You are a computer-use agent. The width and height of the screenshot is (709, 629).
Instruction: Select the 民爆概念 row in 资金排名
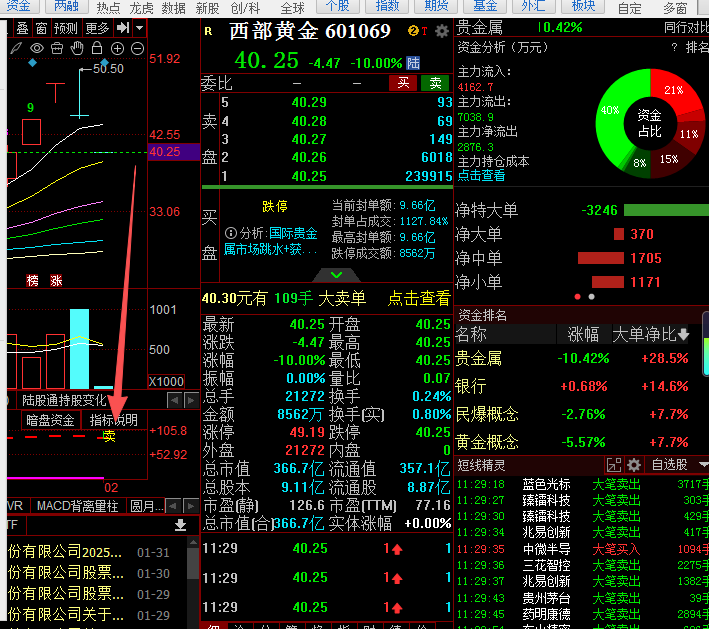click(572, 414)
